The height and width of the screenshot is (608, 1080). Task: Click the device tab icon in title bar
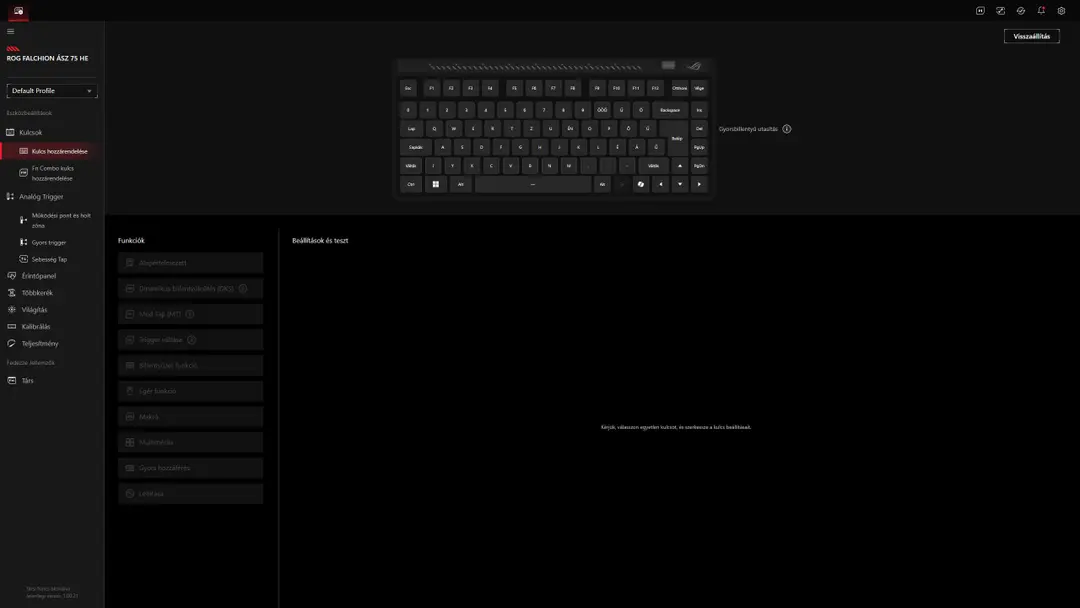coord(19,11)
